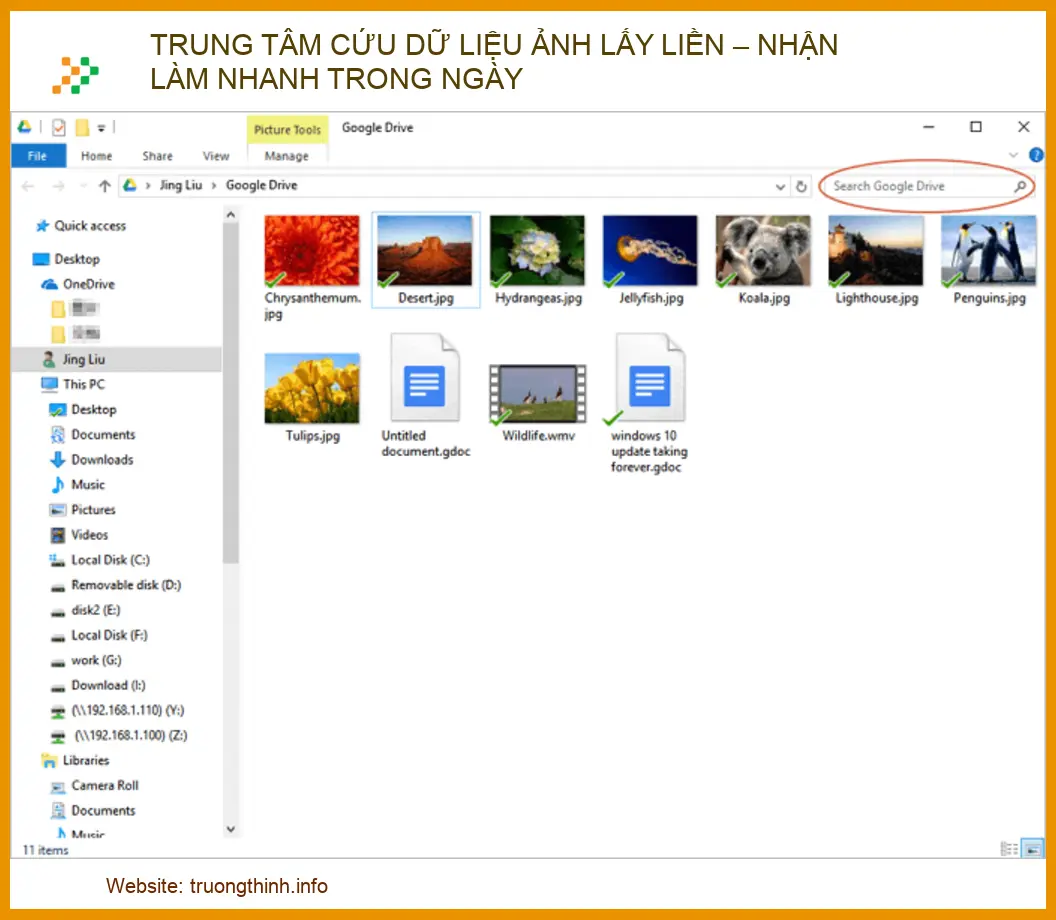The height and width of the screenshot is (920, 1056).
Task: Select Libraries in the navigation pane
Action: coord(75,760)
